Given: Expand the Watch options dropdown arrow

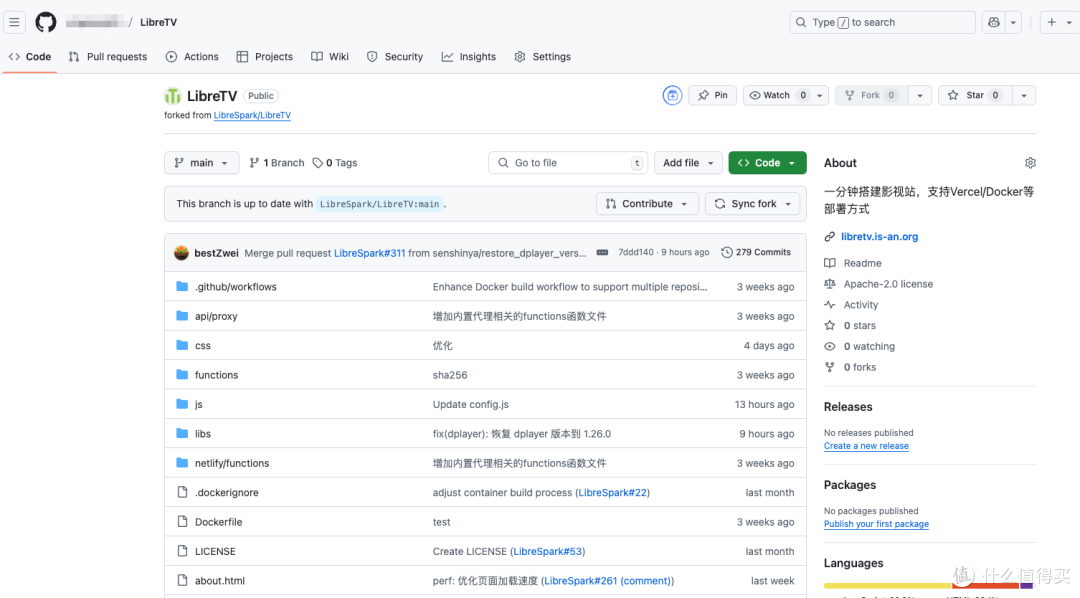Looking at the screenshot, I should point(820,95).
